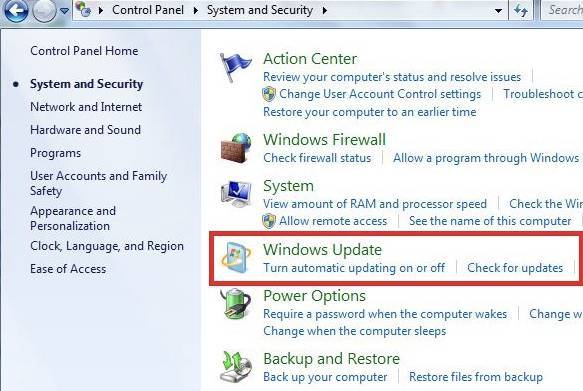The height and width of the screenshot is (391, 583).
Task: Expand the arrow after Control Panel breadcrumb
Action: pyautogui.click(x=196, y=10)
